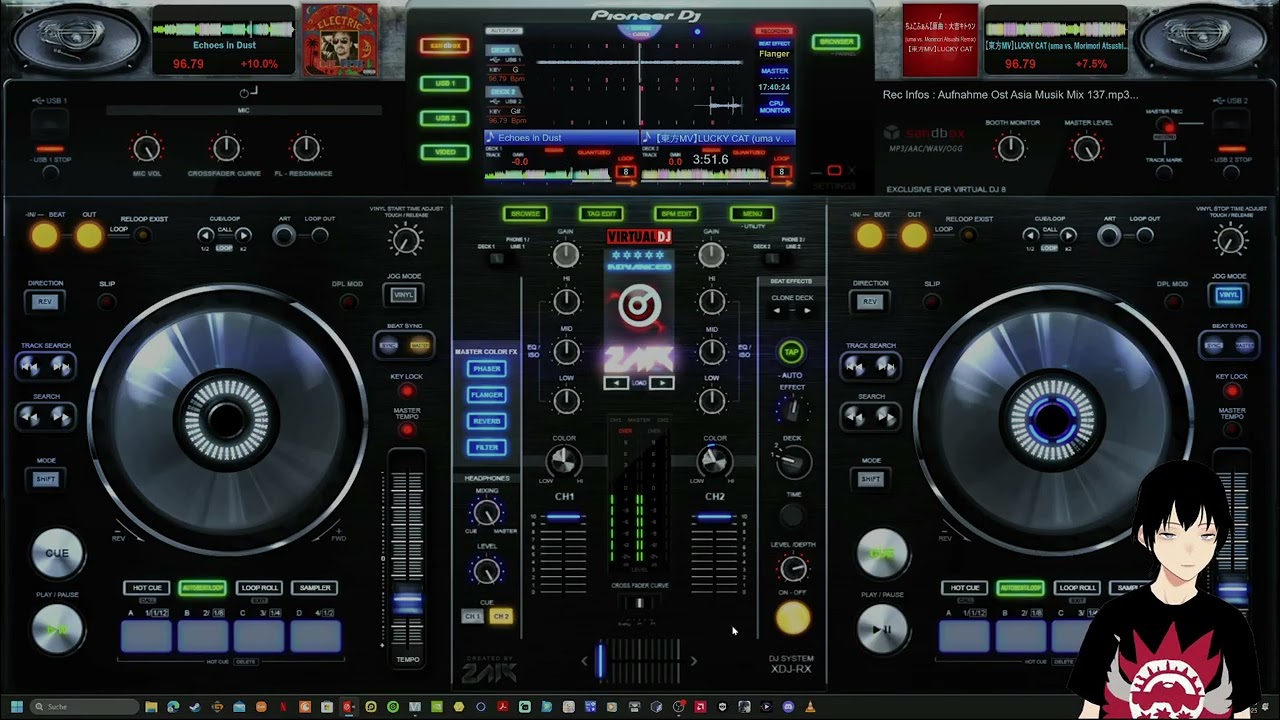Open BROWSE in the mixer section
This screenshot has height=720, width=1280.
[x=525, y=213]
